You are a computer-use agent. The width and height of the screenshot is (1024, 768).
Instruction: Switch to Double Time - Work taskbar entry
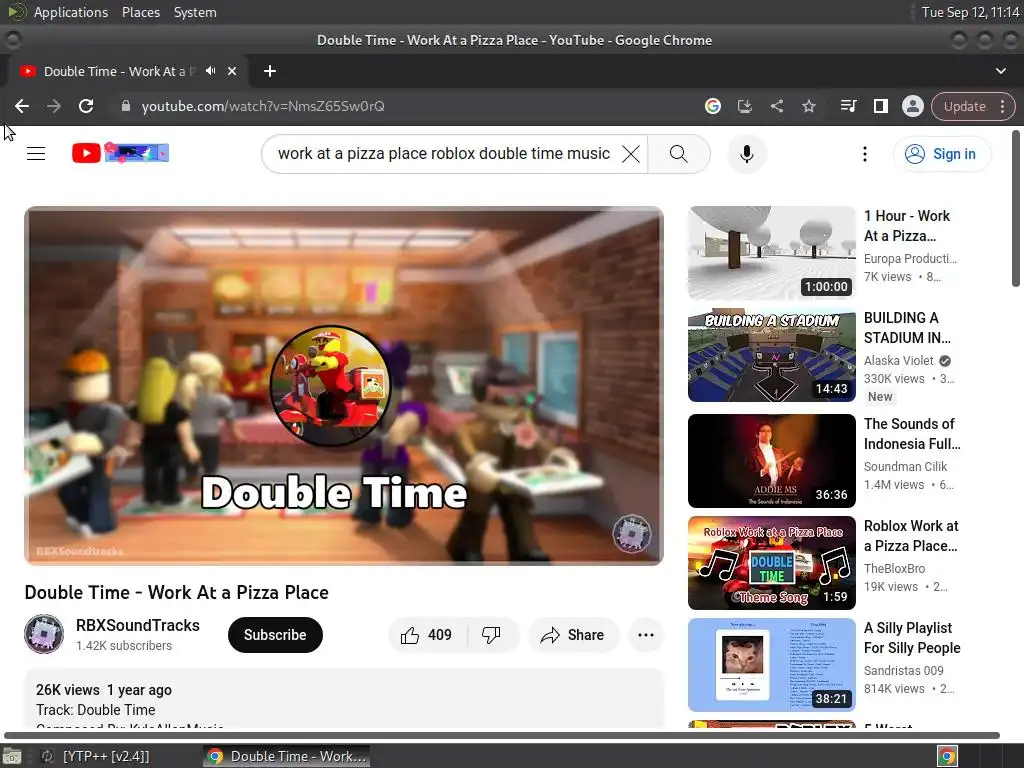point(287,756)
